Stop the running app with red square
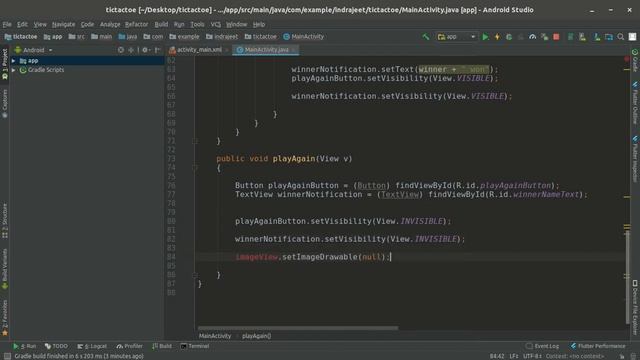The width and height of the screenshot is (640, 360). coord(556,37)
